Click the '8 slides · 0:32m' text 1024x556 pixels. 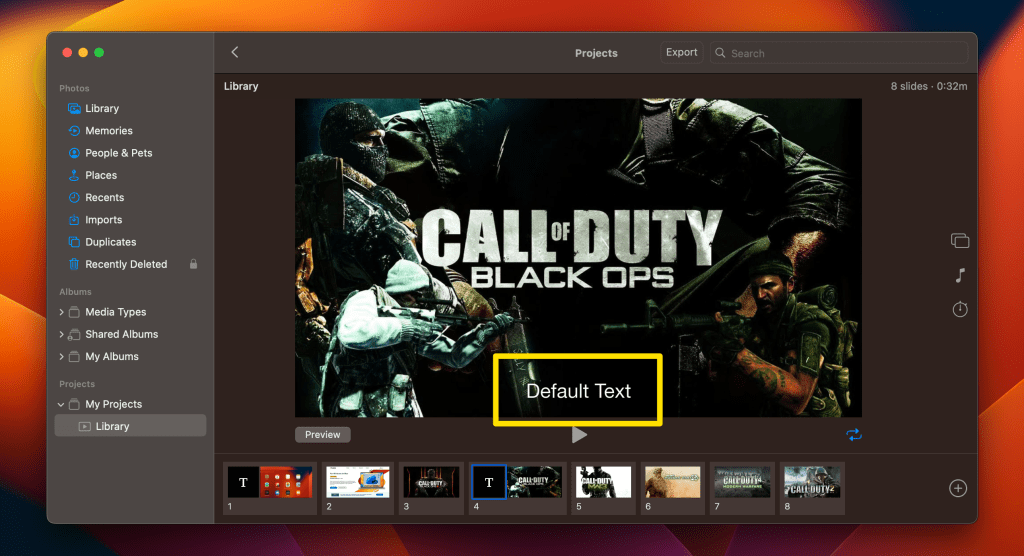pos(929,86)
